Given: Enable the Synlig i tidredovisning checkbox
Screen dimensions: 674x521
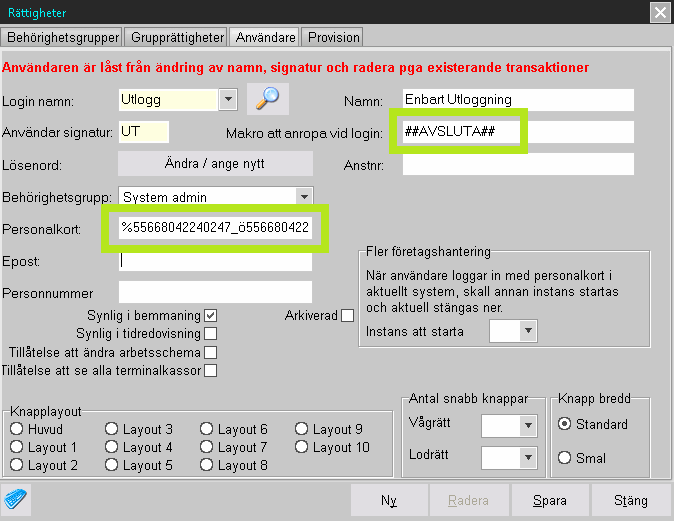Looking at the screenshot, I should [x=211, y=333].
